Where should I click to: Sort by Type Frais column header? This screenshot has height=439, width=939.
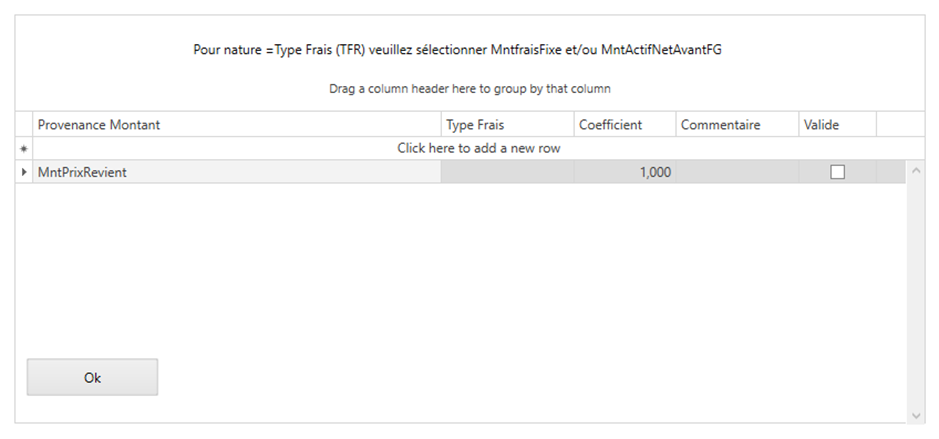click(x=508, y=125)
